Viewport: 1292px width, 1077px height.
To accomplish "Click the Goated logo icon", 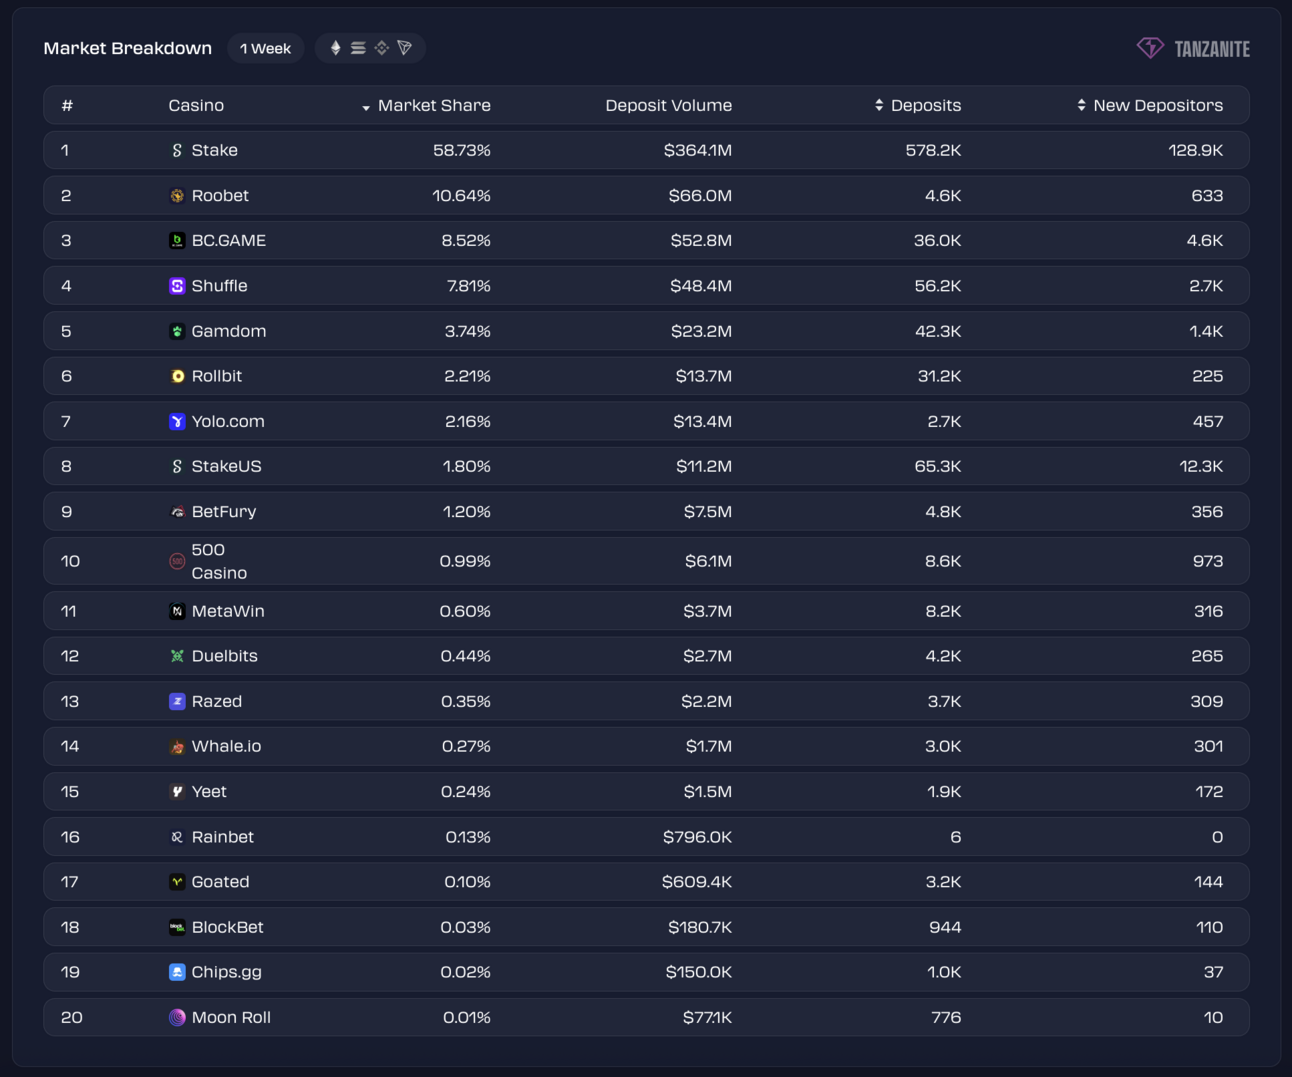I will [177, 882].
